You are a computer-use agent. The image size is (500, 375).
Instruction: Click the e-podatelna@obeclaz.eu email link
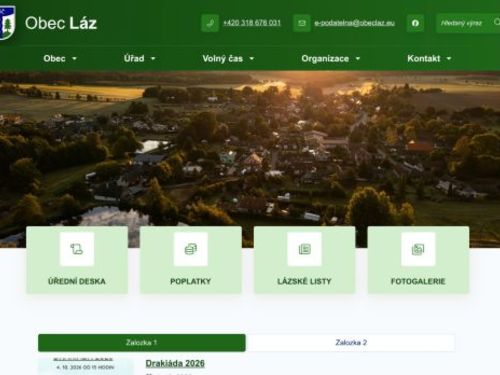point(354,23)
